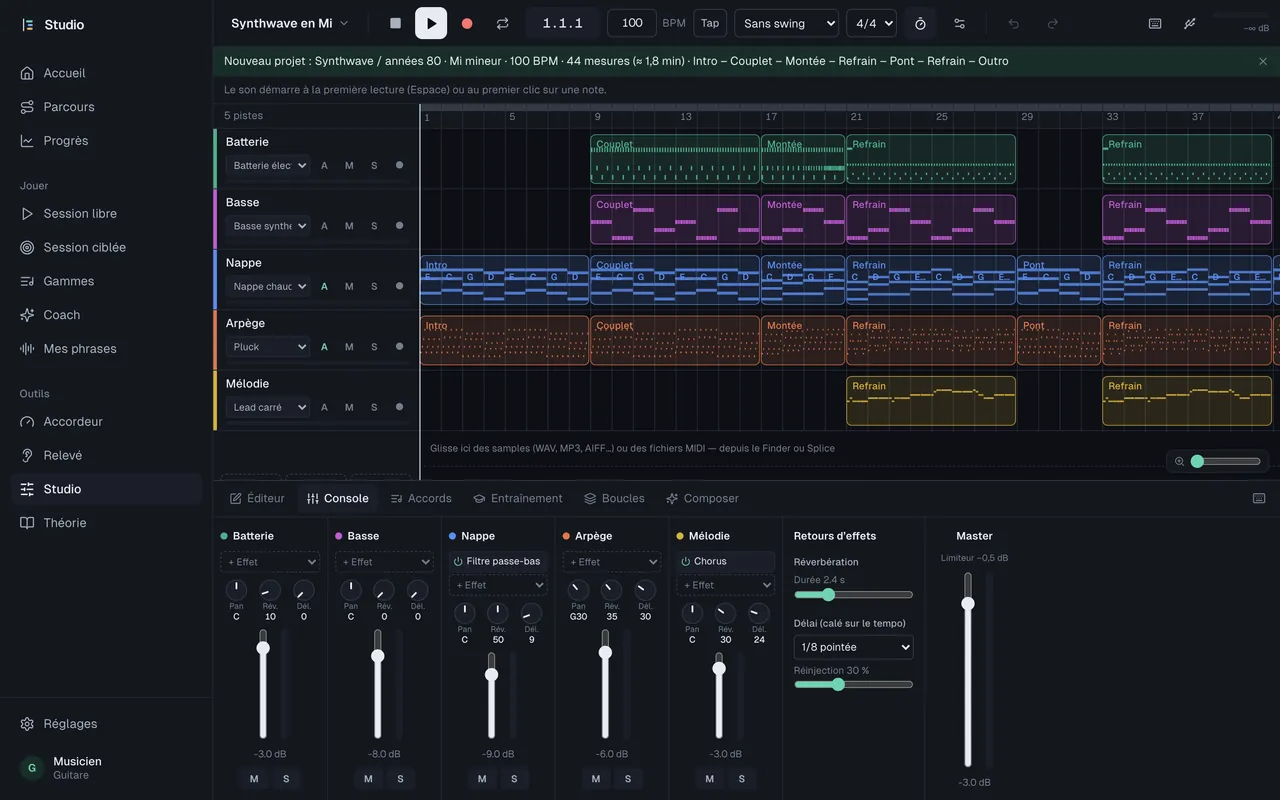Open Réglages in the sidebar
Viewport: 1280px width, 800px height.
[106, 724]
